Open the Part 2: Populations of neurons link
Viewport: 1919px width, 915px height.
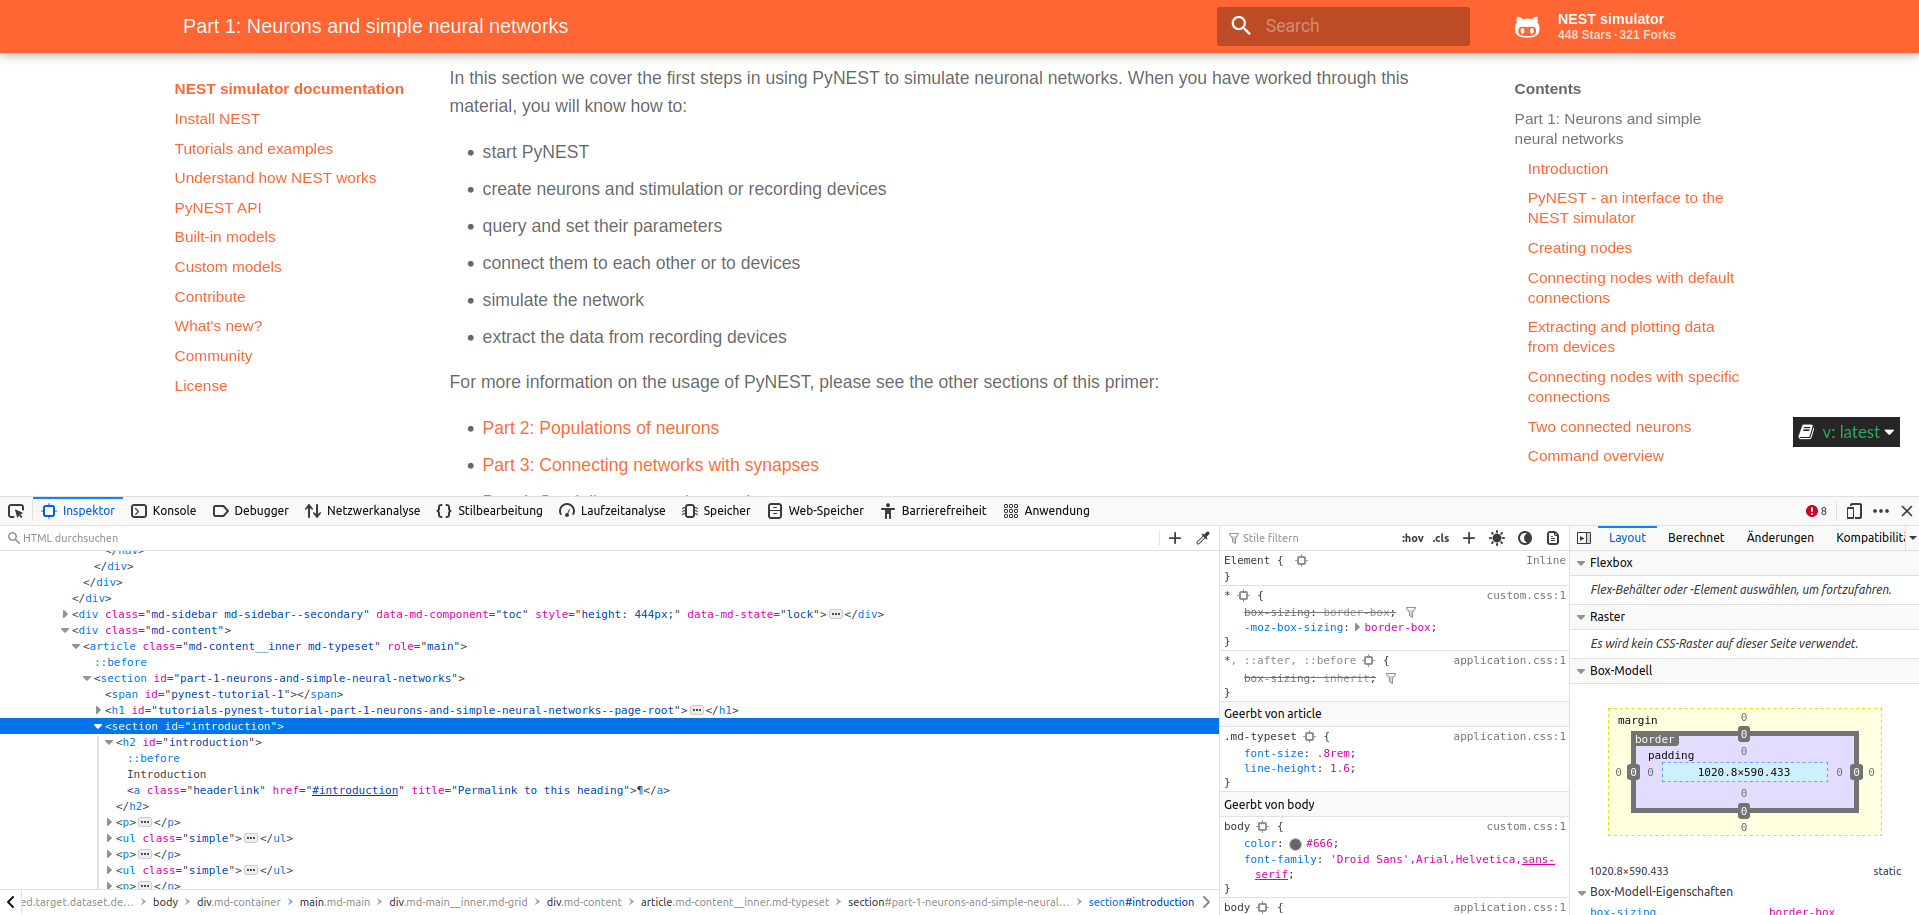click(600, 428)
